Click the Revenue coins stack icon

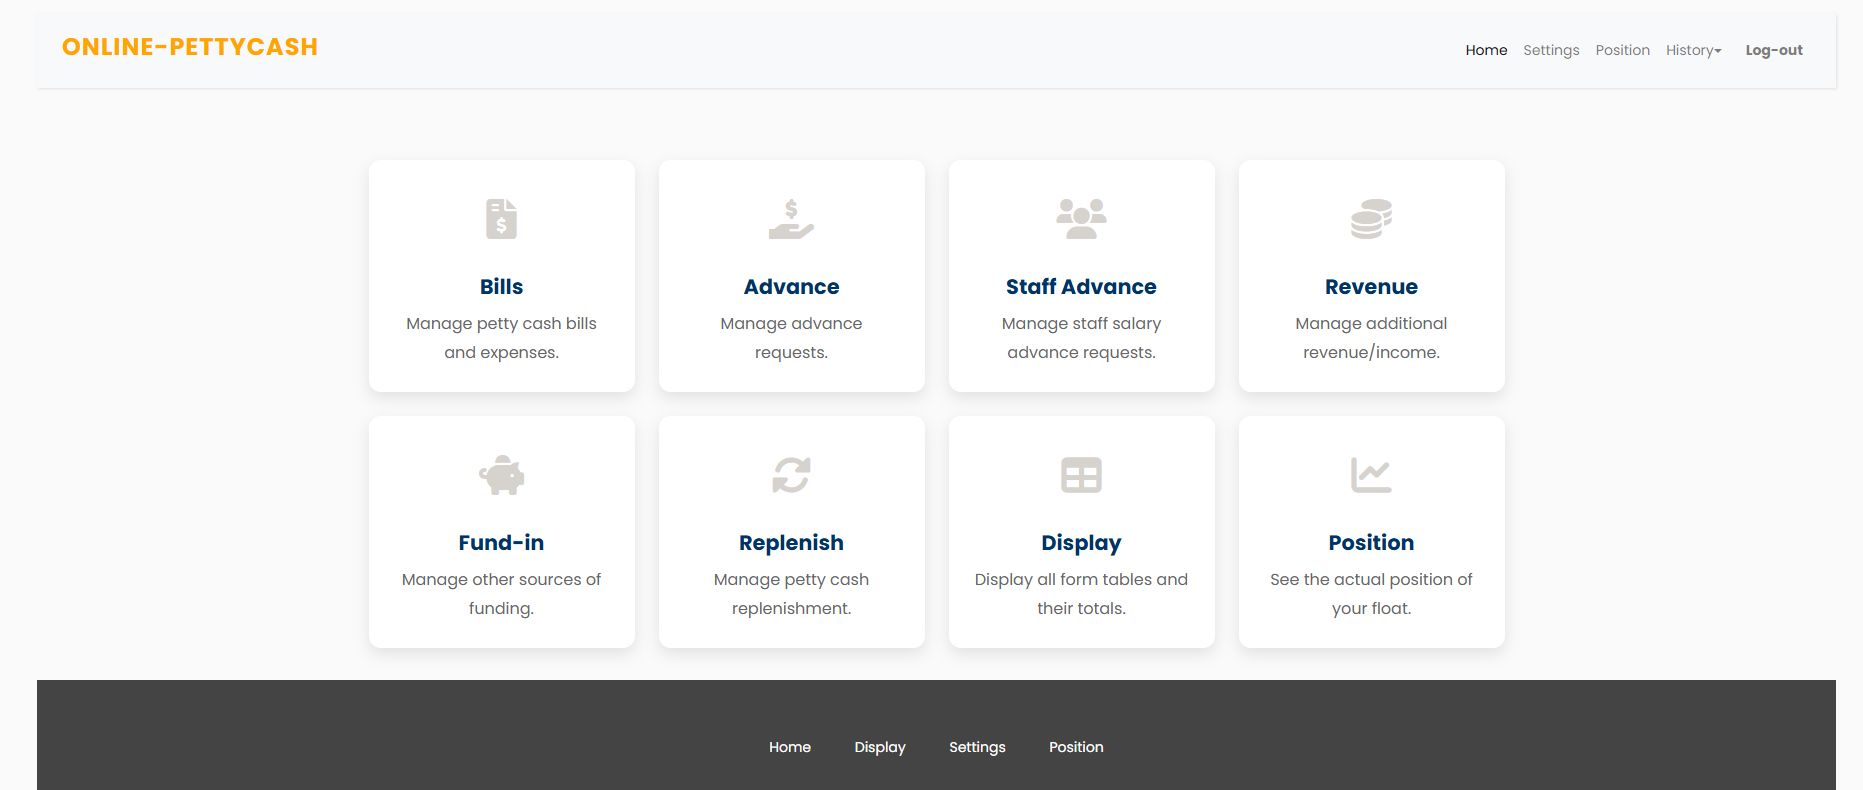coord(1371,219)
